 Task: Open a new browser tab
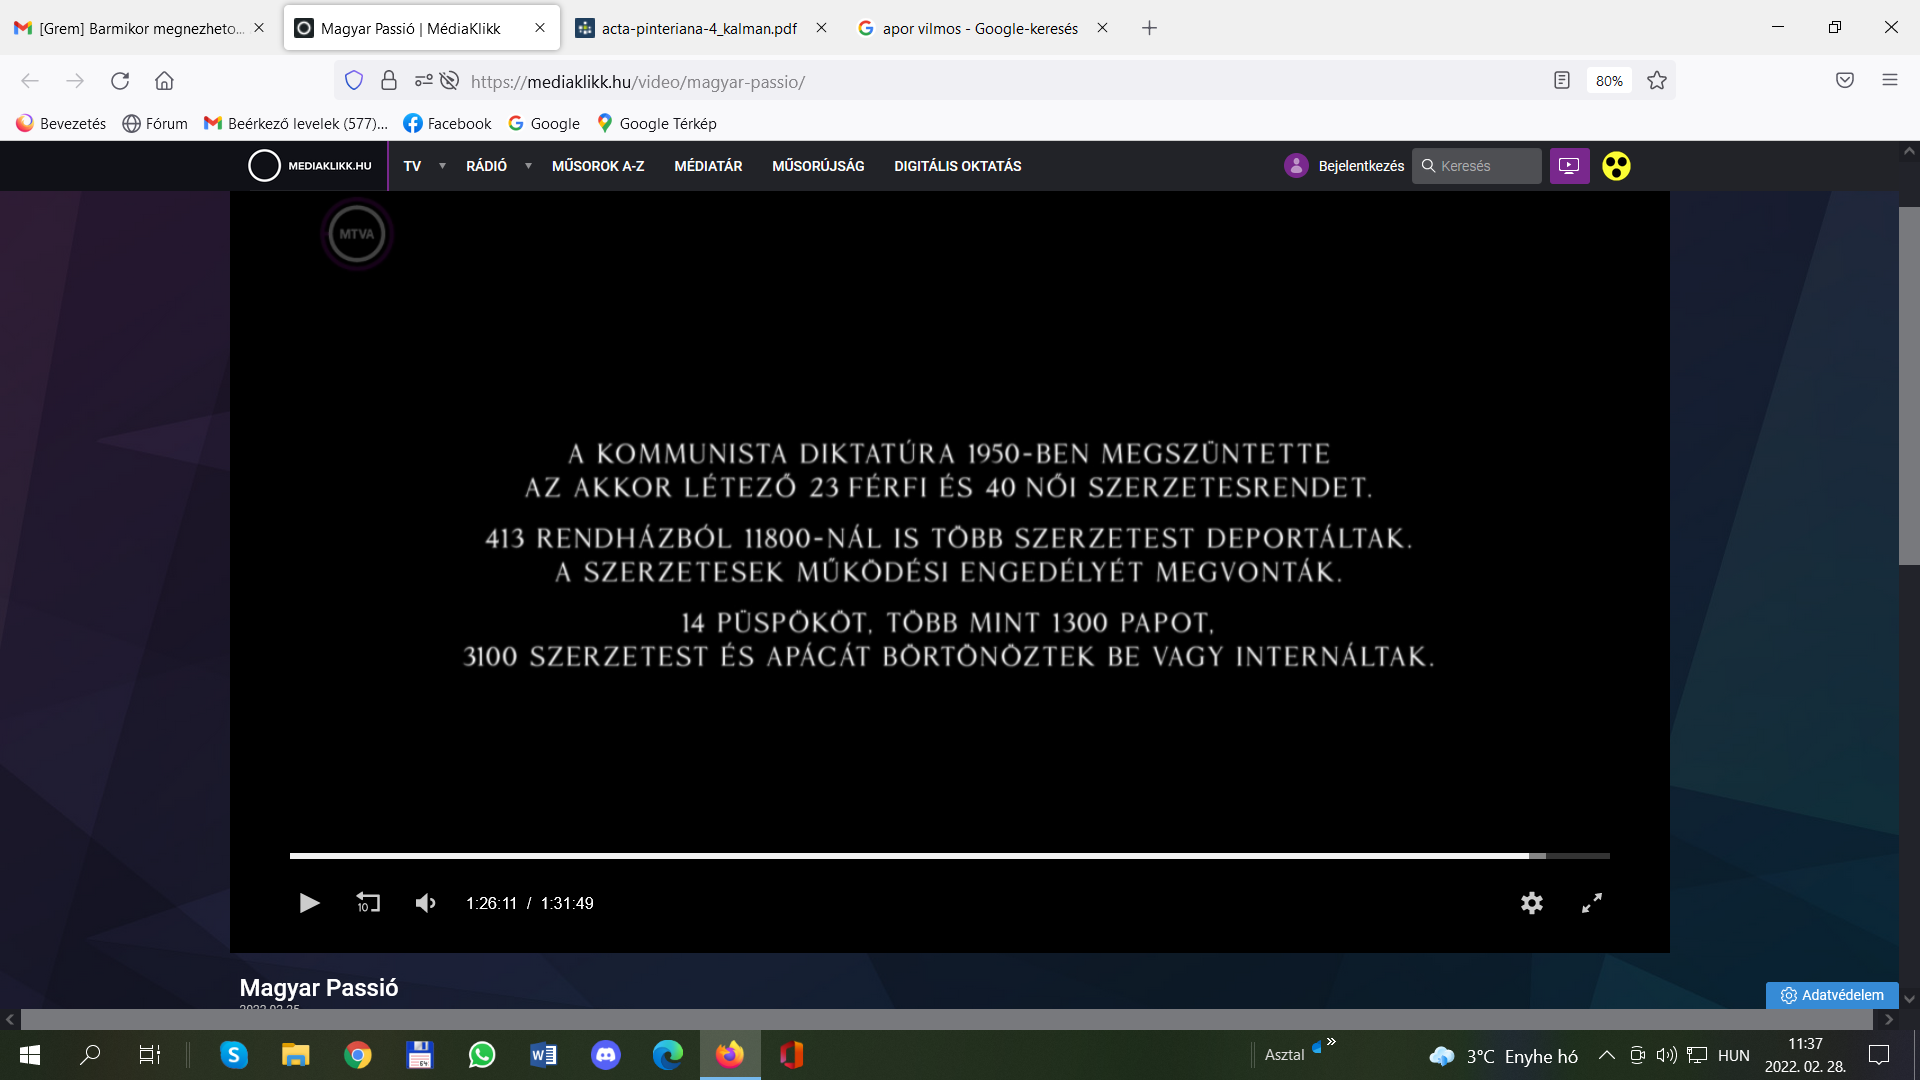click(x=1149, y=28)
